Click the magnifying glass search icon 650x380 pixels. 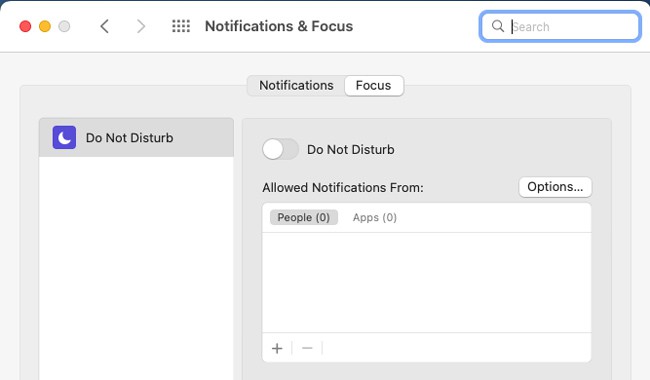497,26
